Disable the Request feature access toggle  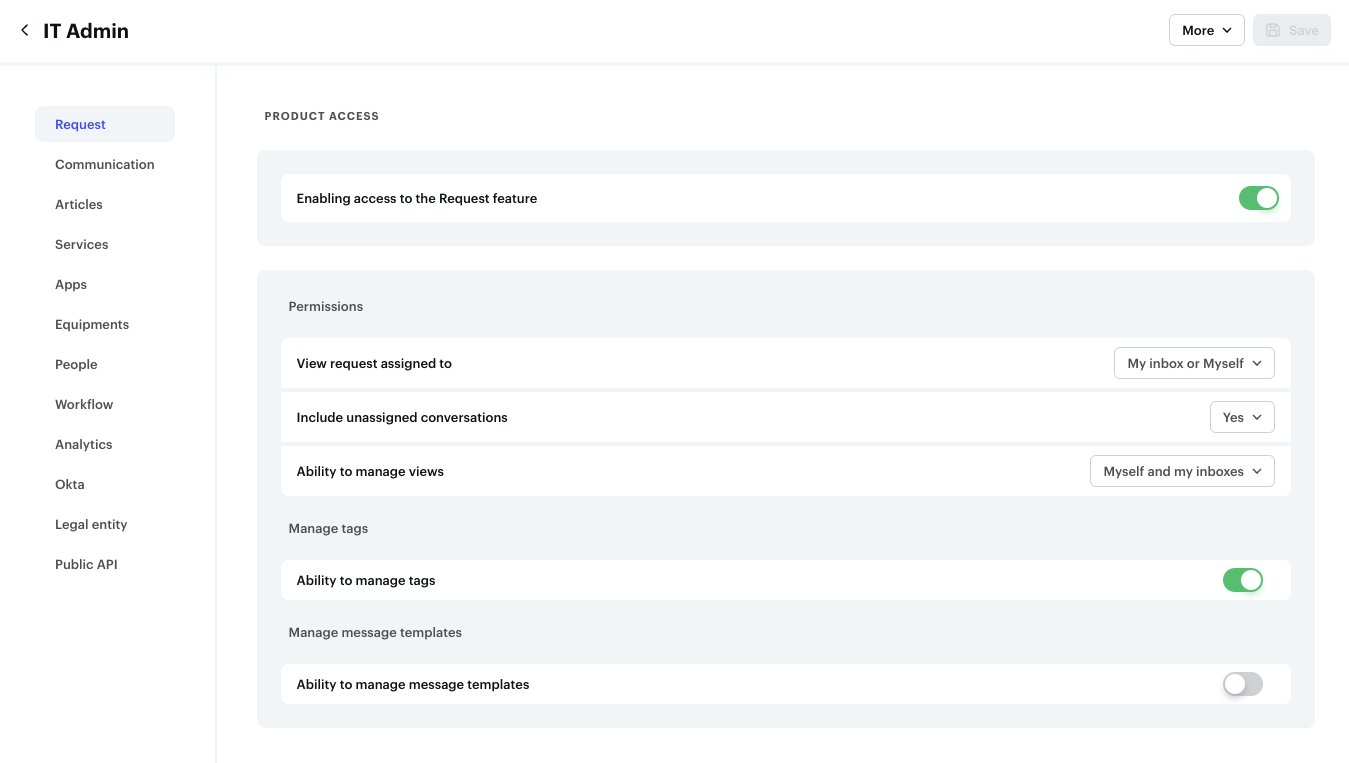click(x=1258, y=198)
